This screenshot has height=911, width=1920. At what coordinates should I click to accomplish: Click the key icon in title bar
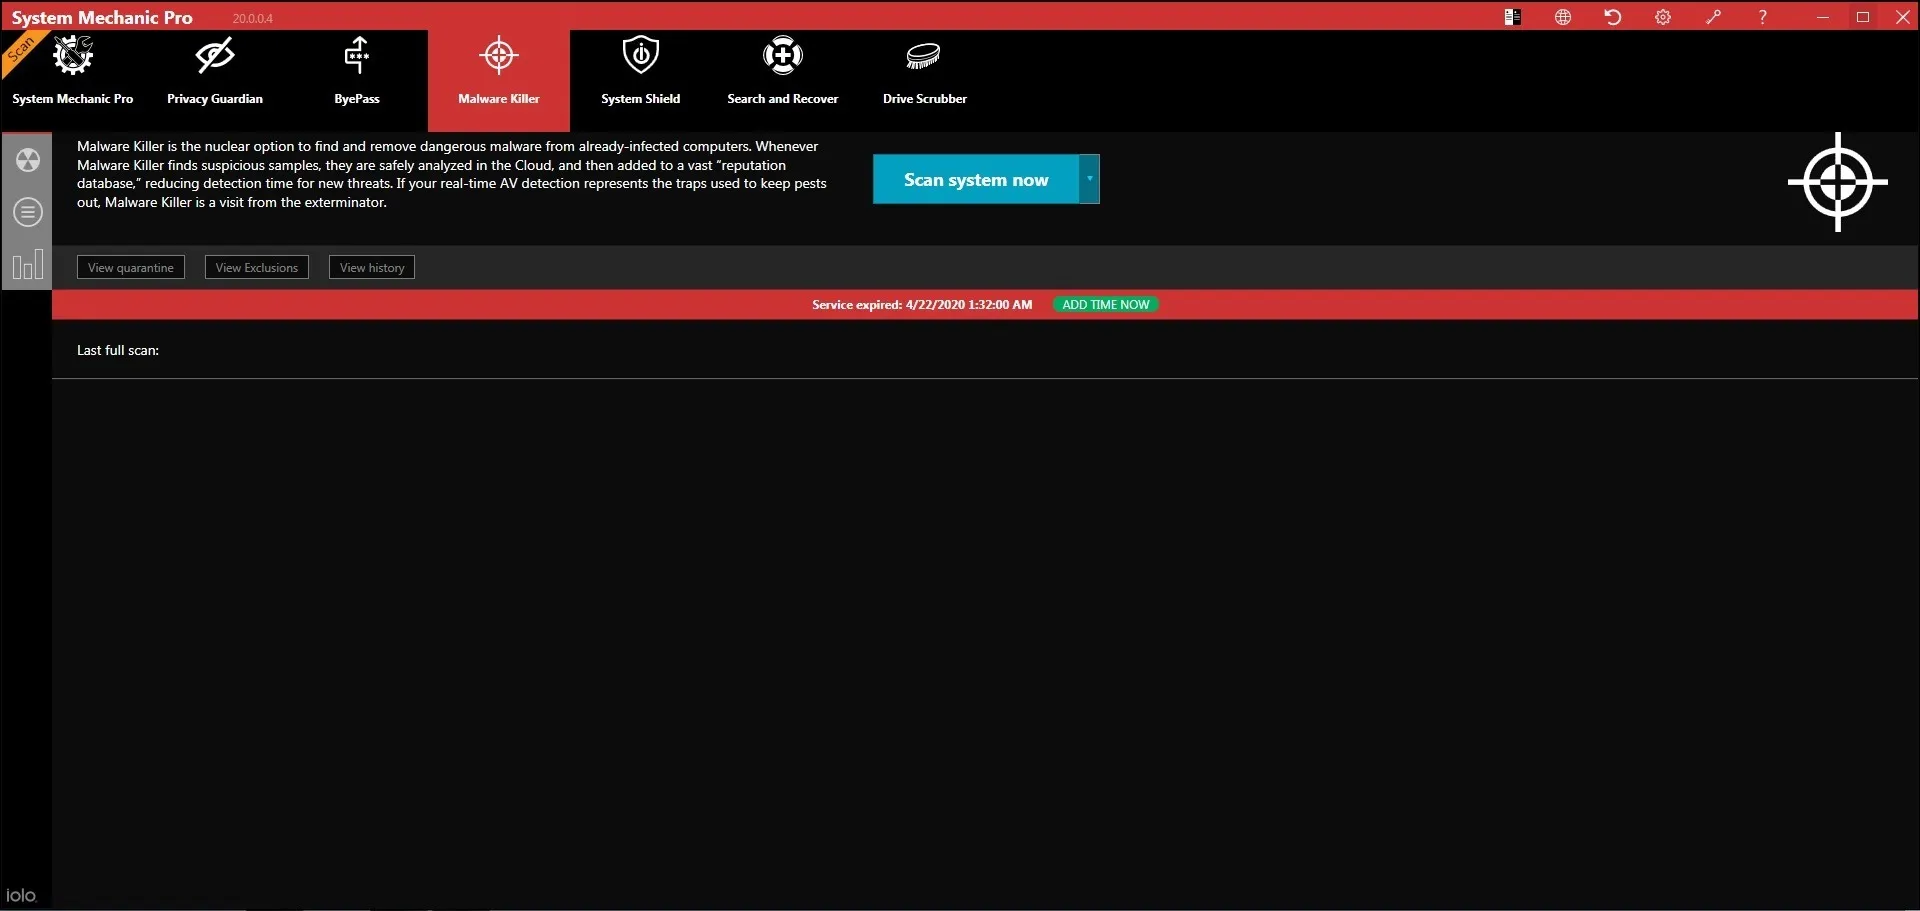click(1713, 17)
